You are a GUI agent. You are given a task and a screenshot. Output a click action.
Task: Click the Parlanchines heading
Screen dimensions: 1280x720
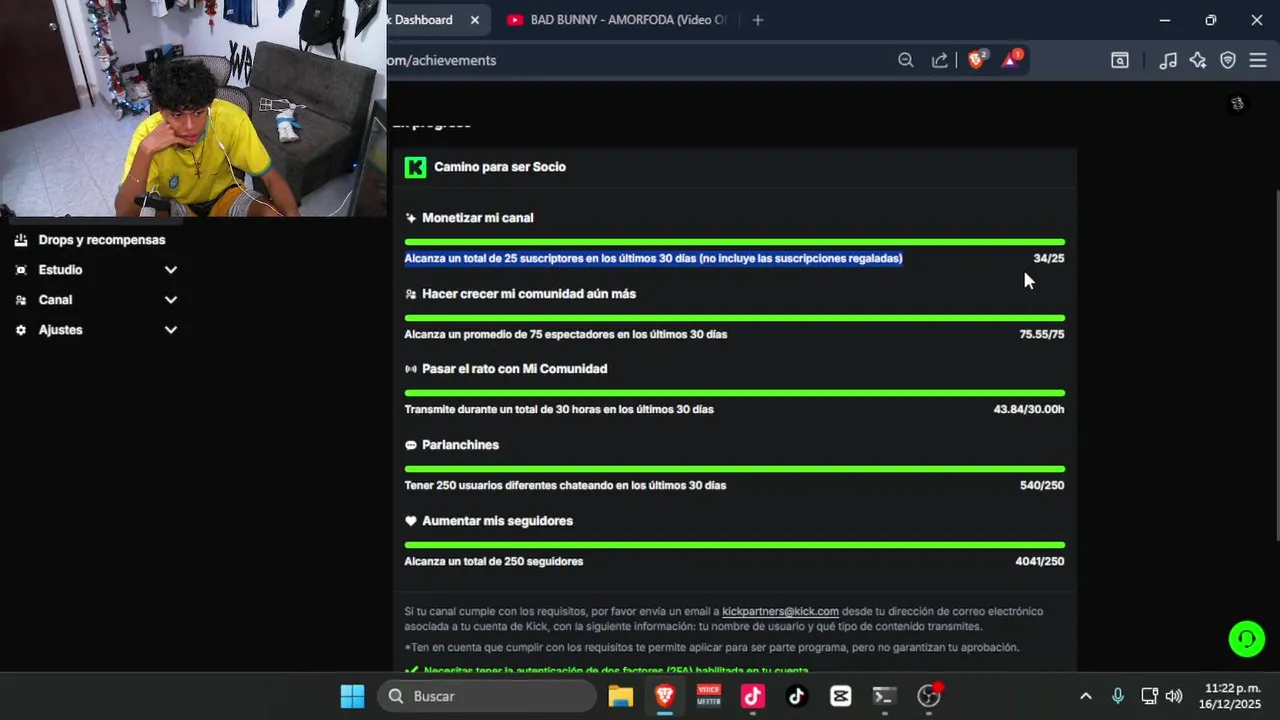click(460, 445)
